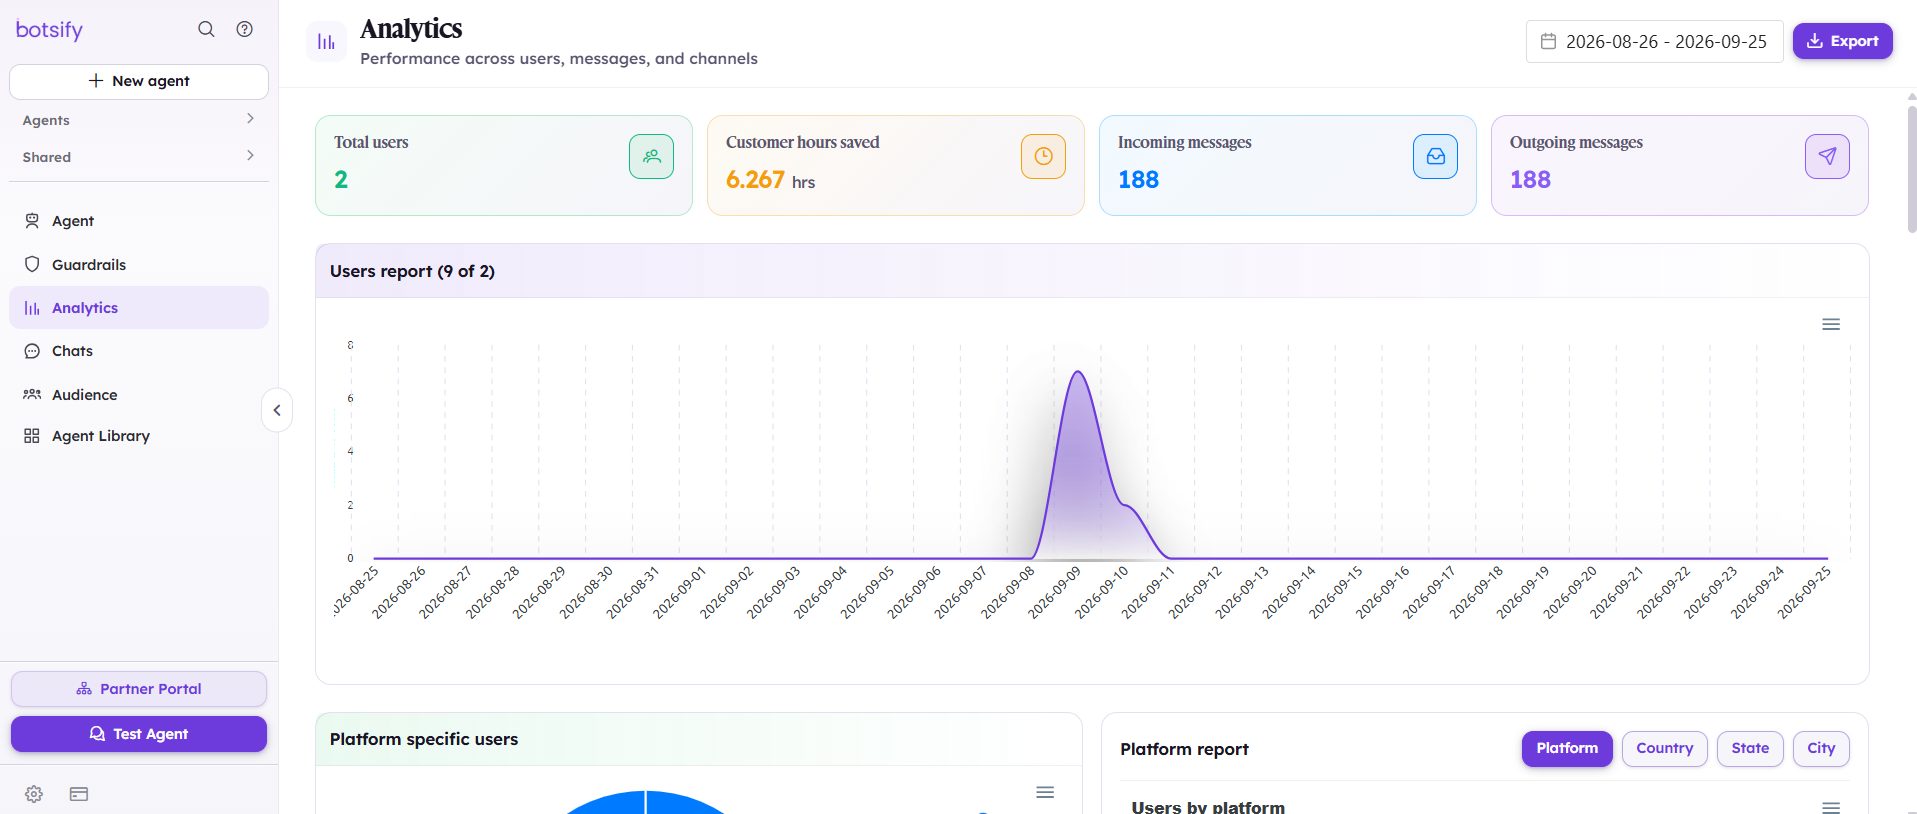The image size is (1917, 814).
Task: Click the Outgoing messages paper plane icon
Action: [1827, 157]
